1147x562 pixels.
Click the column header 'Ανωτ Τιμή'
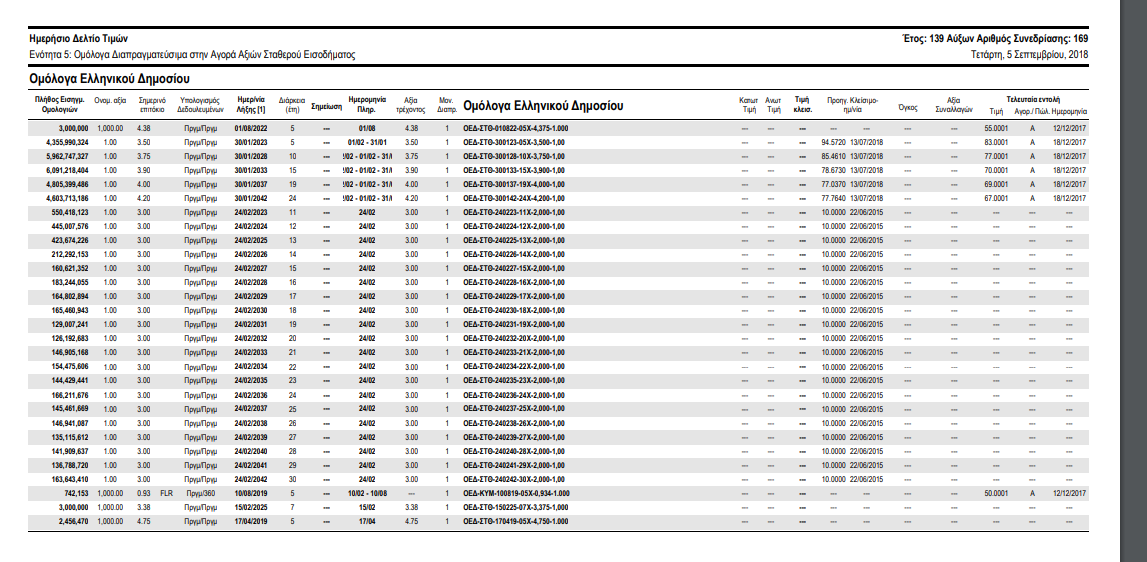(x=773, y=105)
